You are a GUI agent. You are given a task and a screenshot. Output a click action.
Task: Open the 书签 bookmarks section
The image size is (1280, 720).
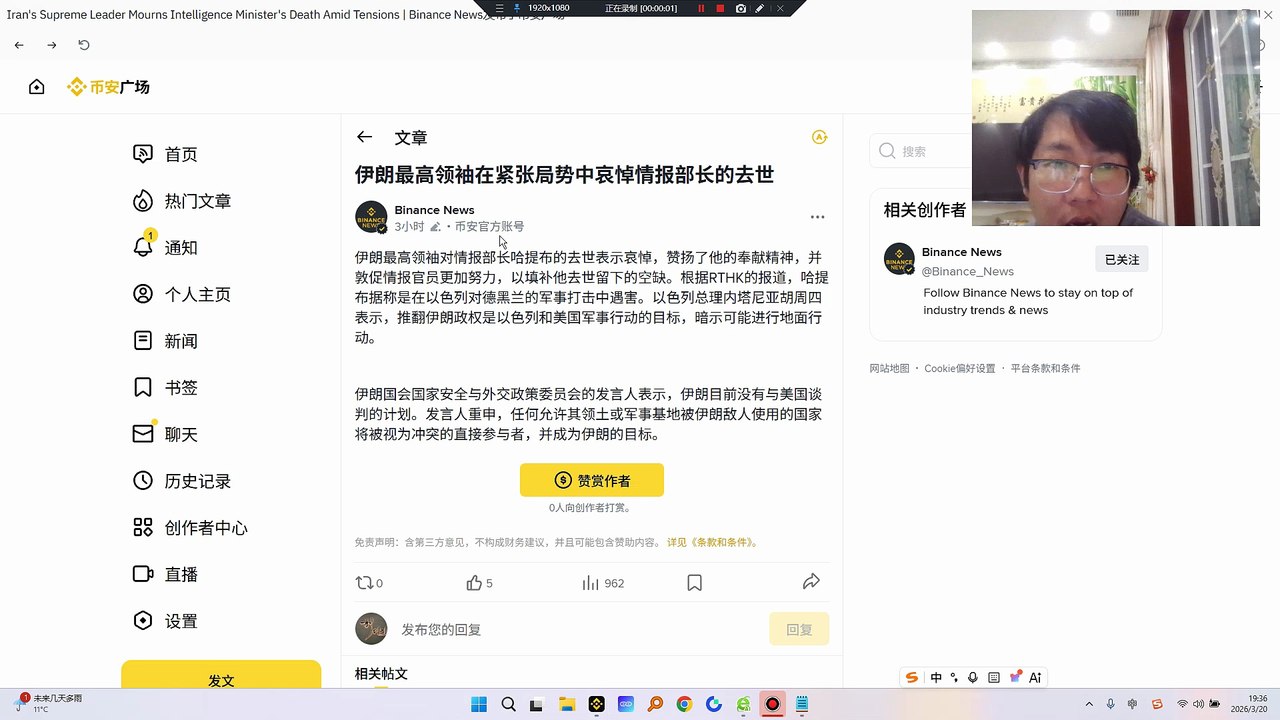click(166, 387)
